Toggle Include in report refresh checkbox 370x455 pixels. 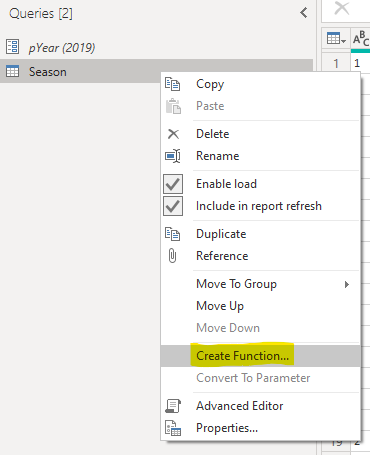173,206
